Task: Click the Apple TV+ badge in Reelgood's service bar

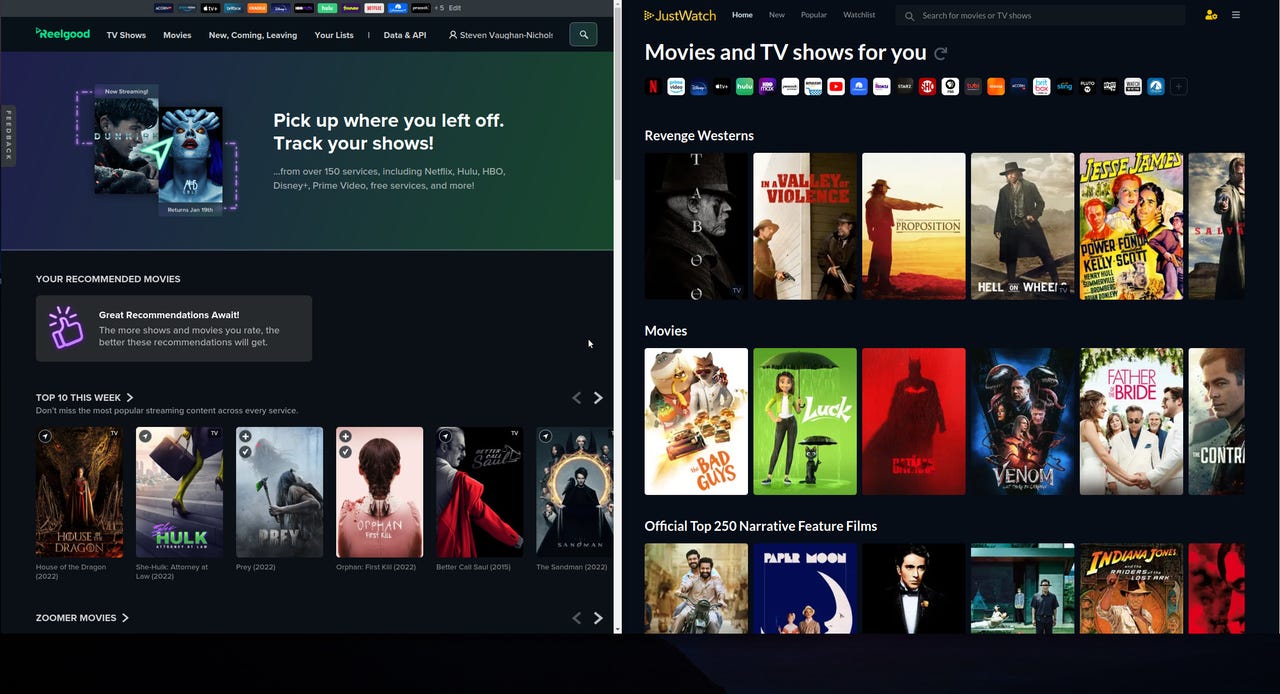Action: (210, 8)
